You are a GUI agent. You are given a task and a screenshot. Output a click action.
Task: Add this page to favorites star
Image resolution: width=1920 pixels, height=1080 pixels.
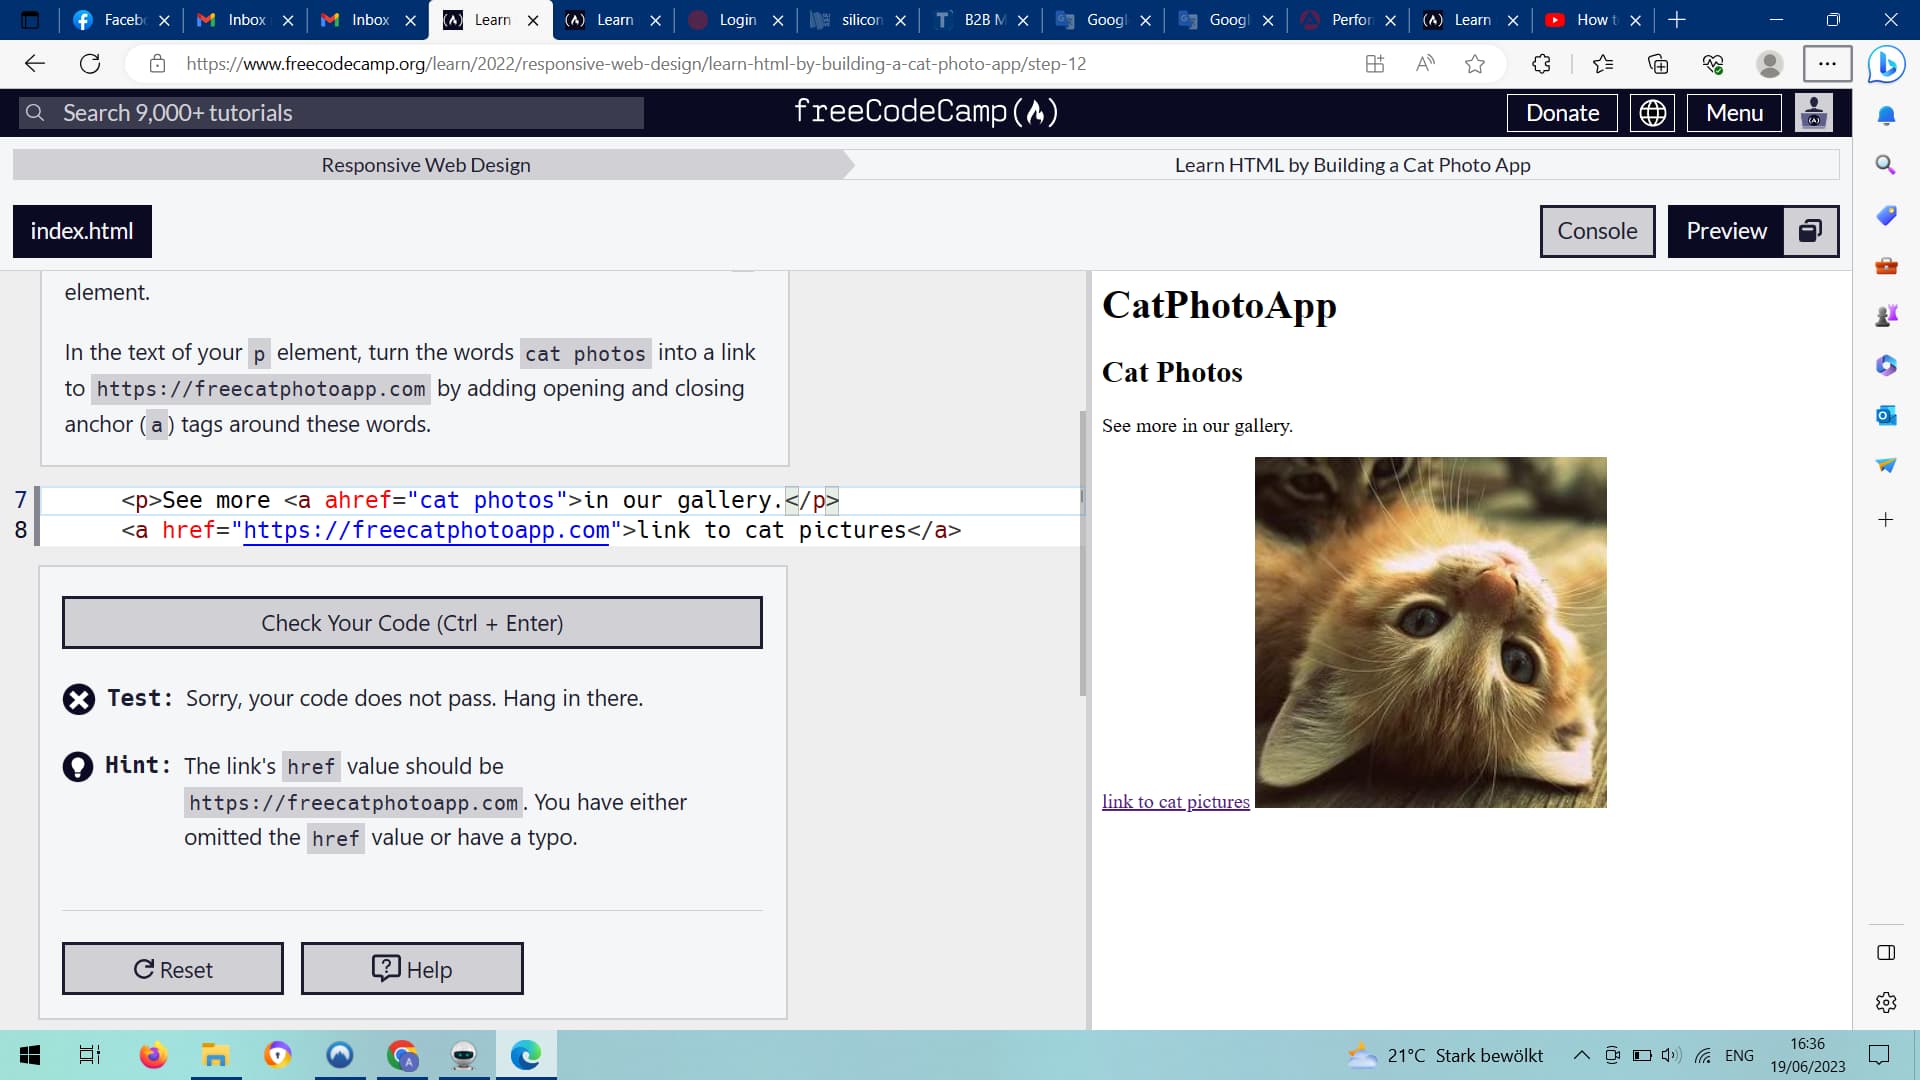coord(1474,64)
